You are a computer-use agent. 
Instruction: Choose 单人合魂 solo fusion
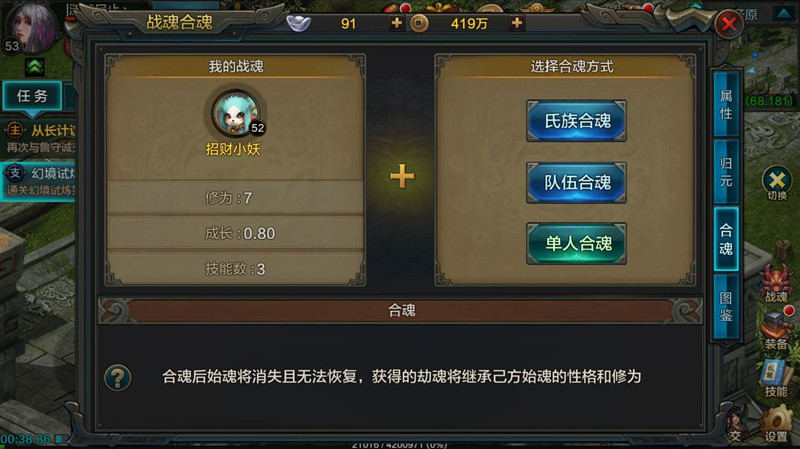point(577,243)
